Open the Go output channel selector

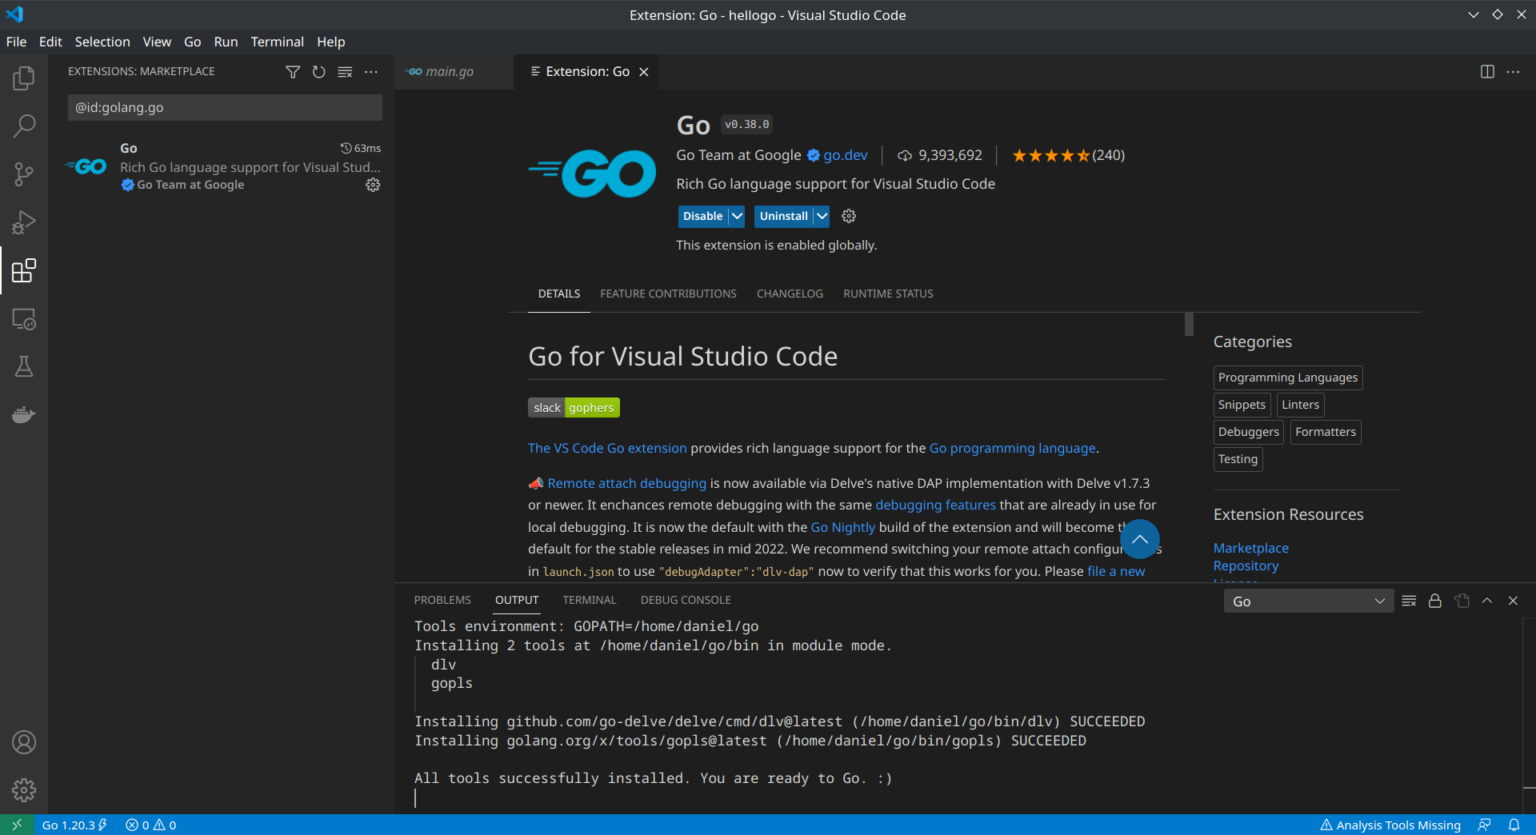pos(1308,600)
